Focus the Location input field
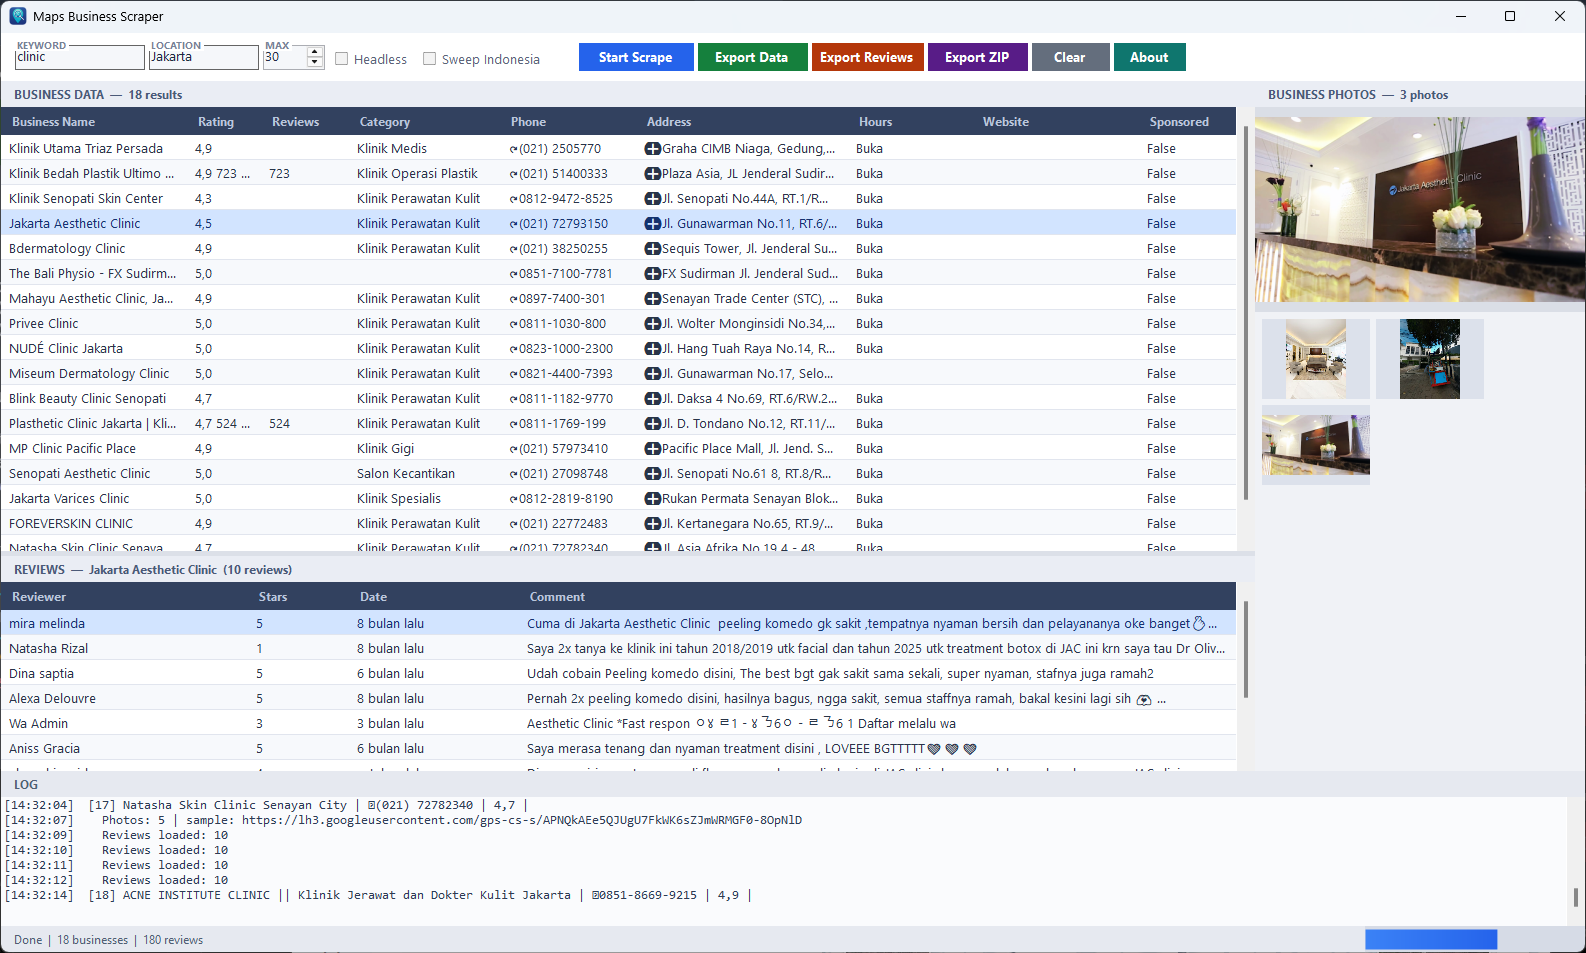This screenshot has height=953, width=1586. click(x=203, y=58)
